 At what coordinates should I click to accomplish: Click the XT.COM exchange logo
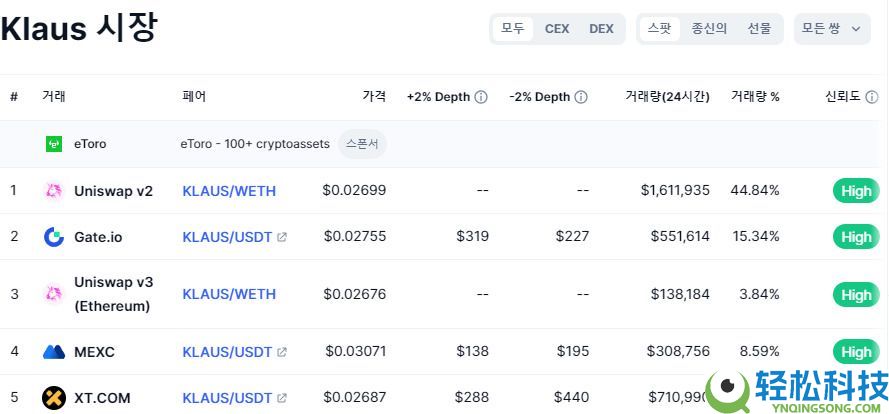[x=54, y=398]
